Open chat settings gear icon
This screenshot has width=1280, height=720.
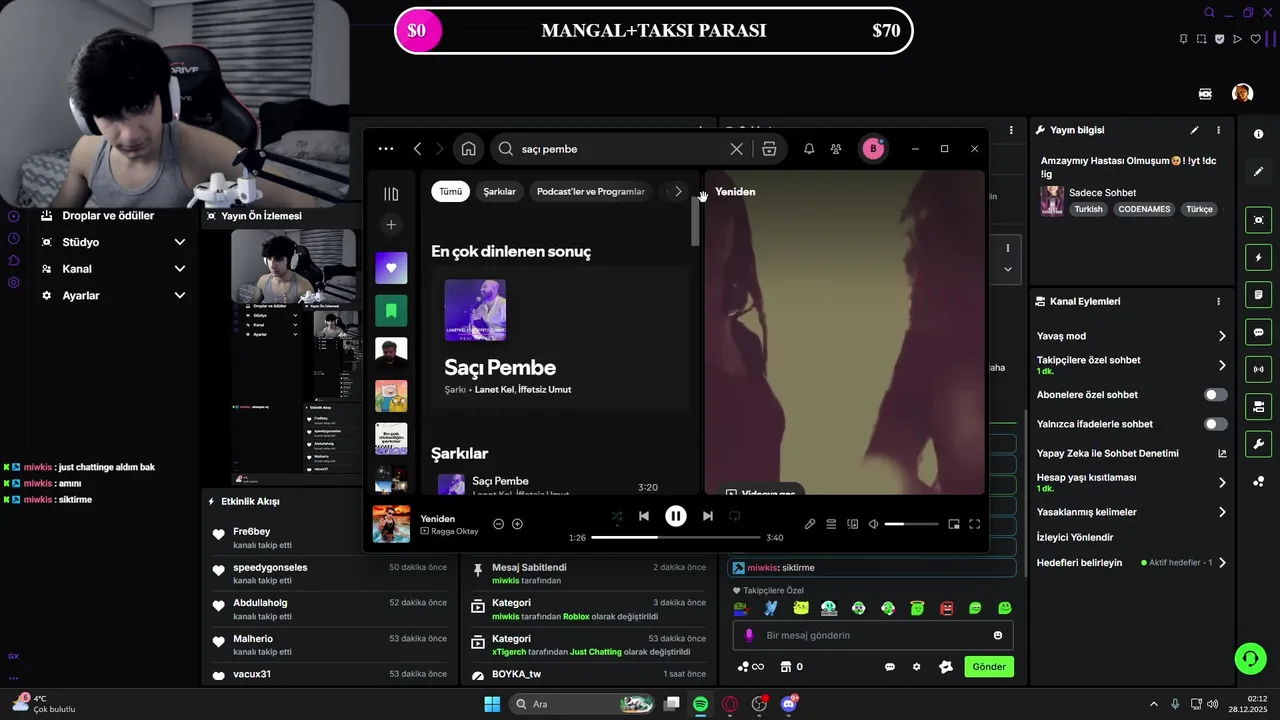pyautogui.click(x=916, y=667)
